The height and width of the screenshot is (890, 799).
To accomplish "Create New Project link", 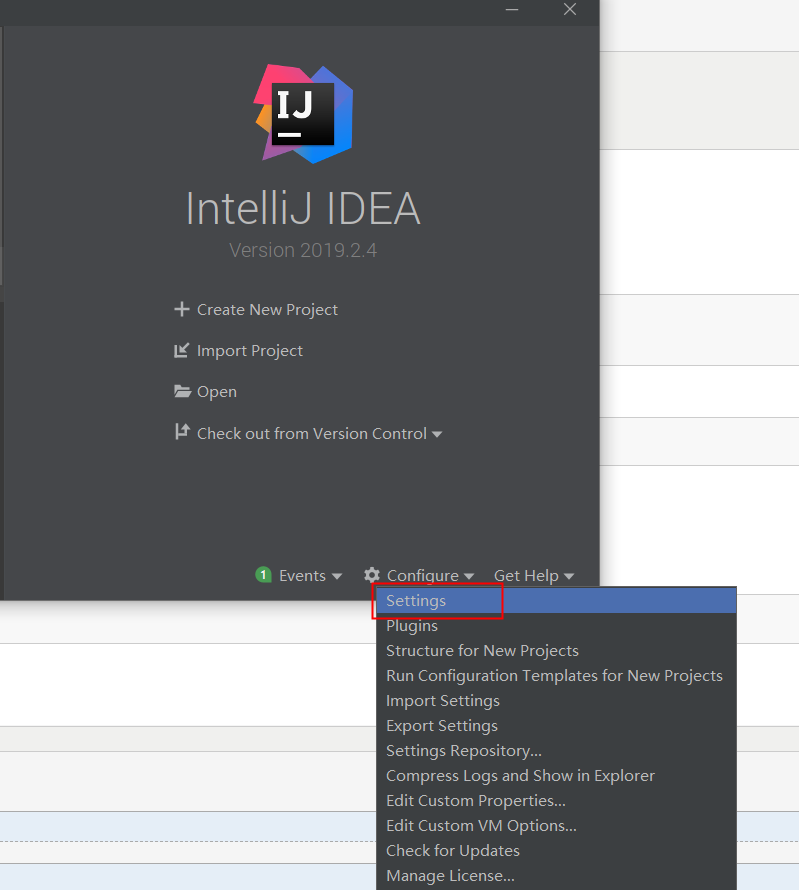I will click(x=267, y=310).
